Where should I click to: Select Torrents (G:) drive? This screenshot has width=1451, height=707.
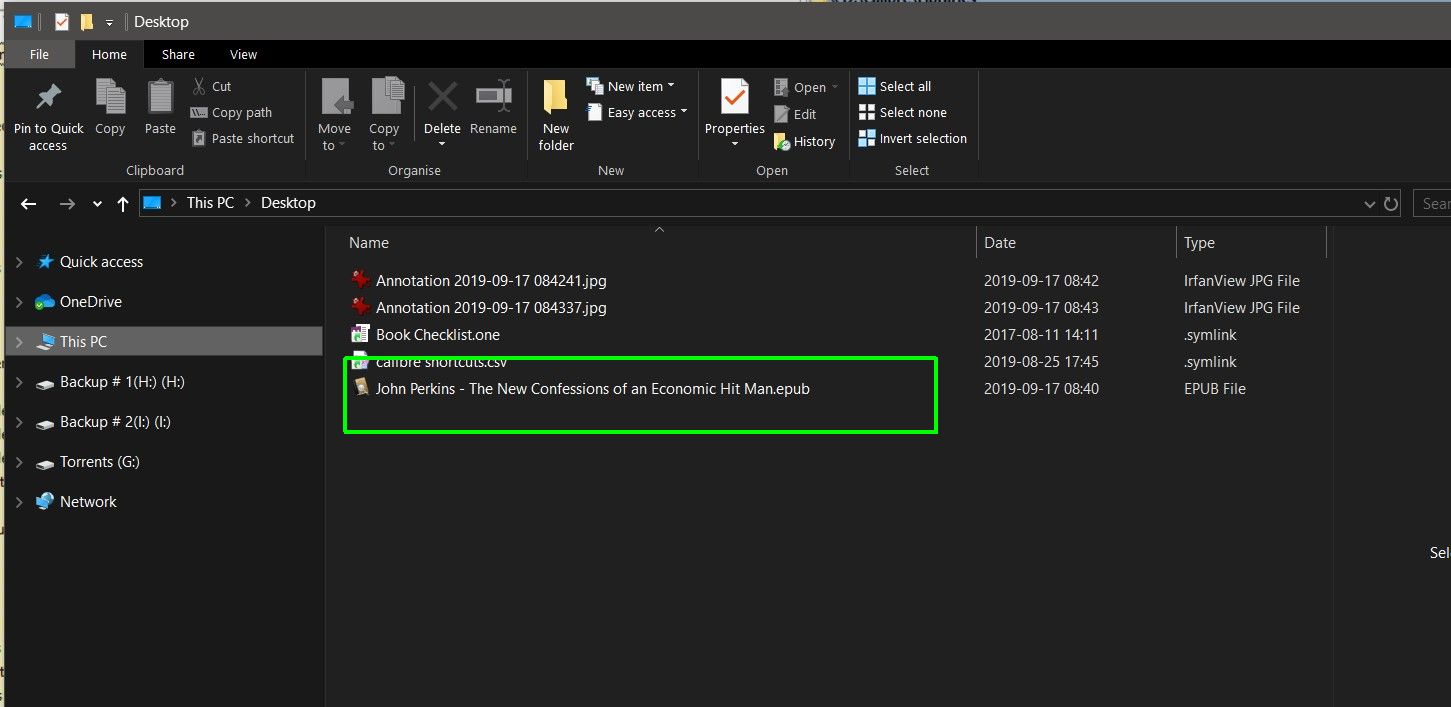tap(100, 462)
